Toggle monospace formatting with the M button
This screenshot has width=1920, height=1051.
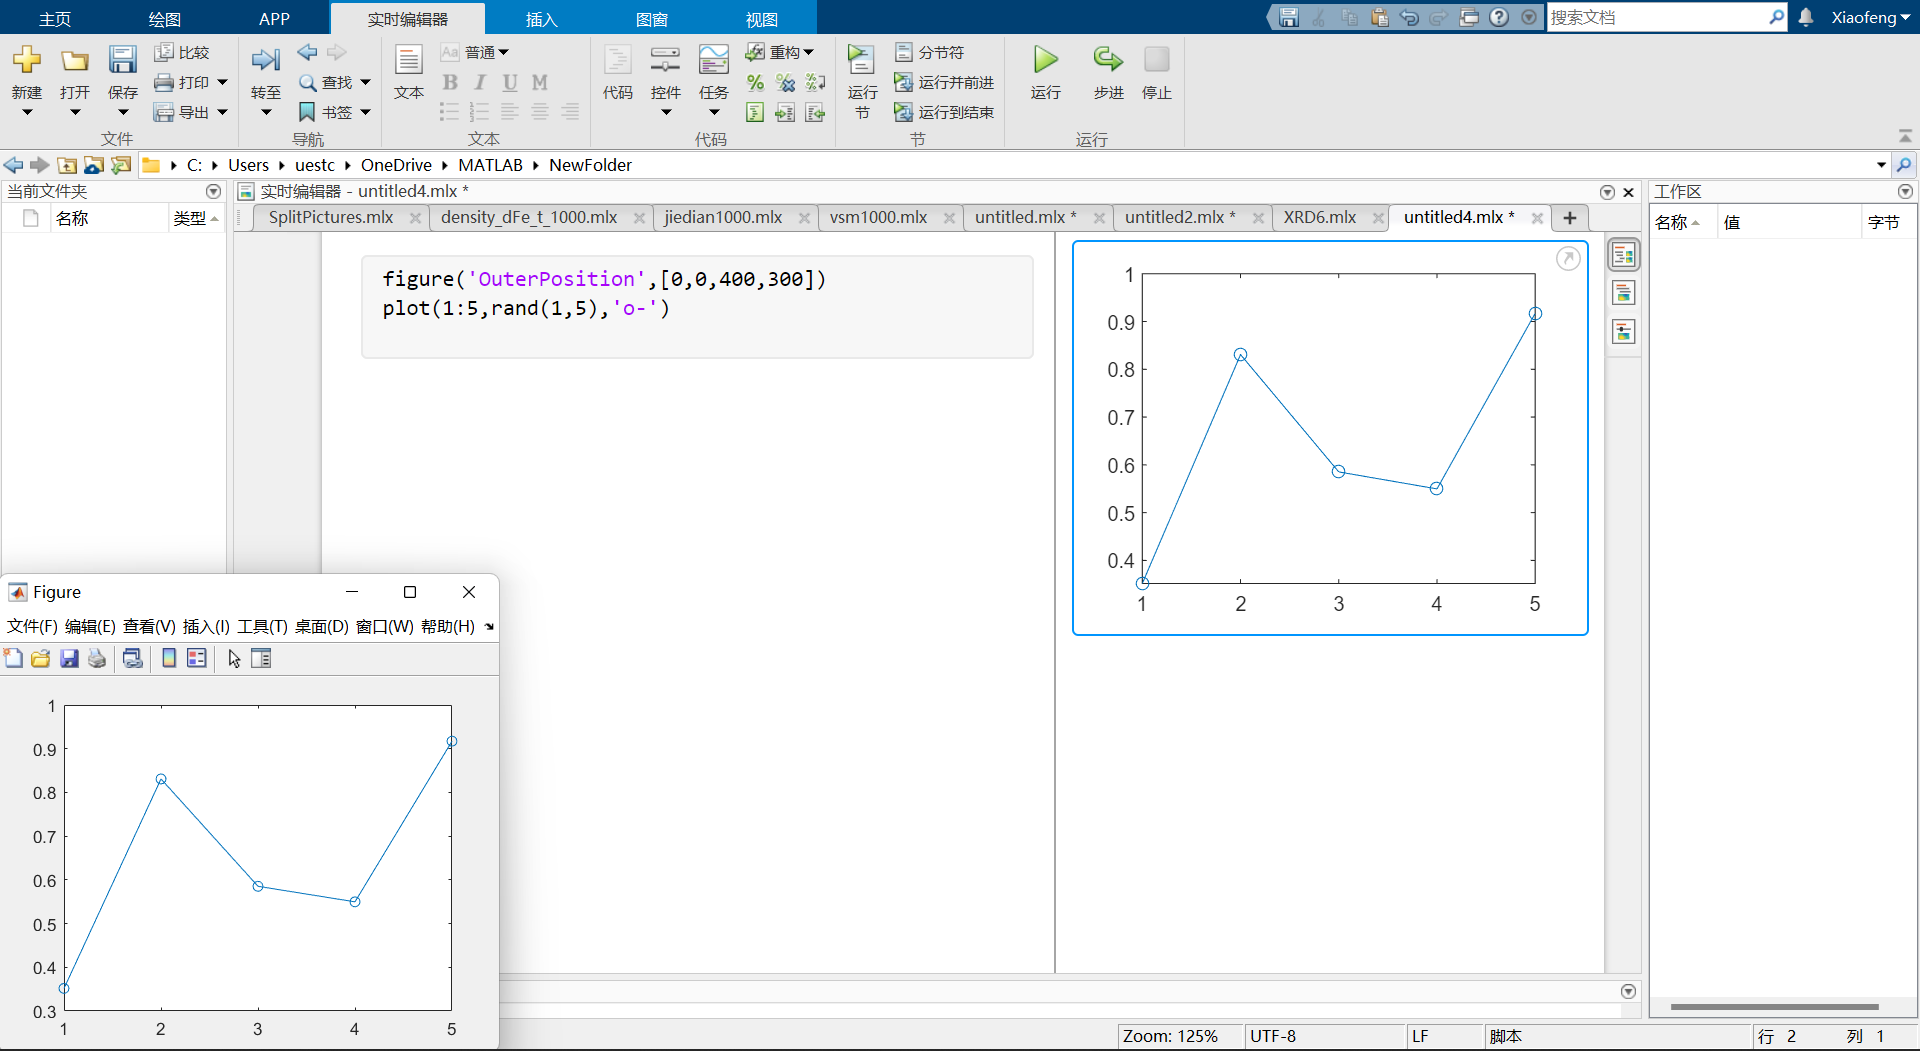click(540, 82)
